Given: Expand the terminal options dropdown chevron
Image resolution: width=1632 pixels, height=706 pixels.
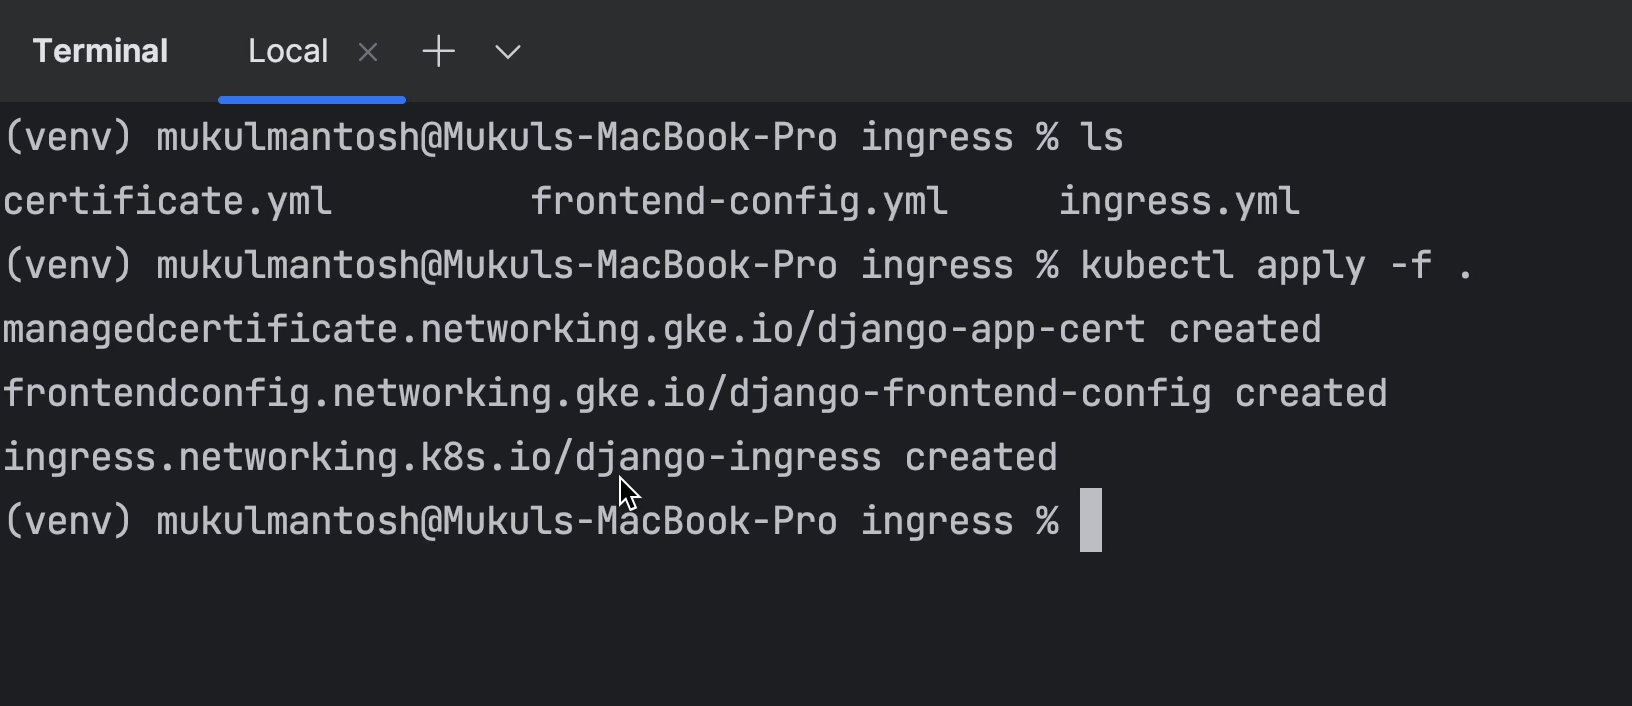Looking at the screenshot, I should 508,52.
